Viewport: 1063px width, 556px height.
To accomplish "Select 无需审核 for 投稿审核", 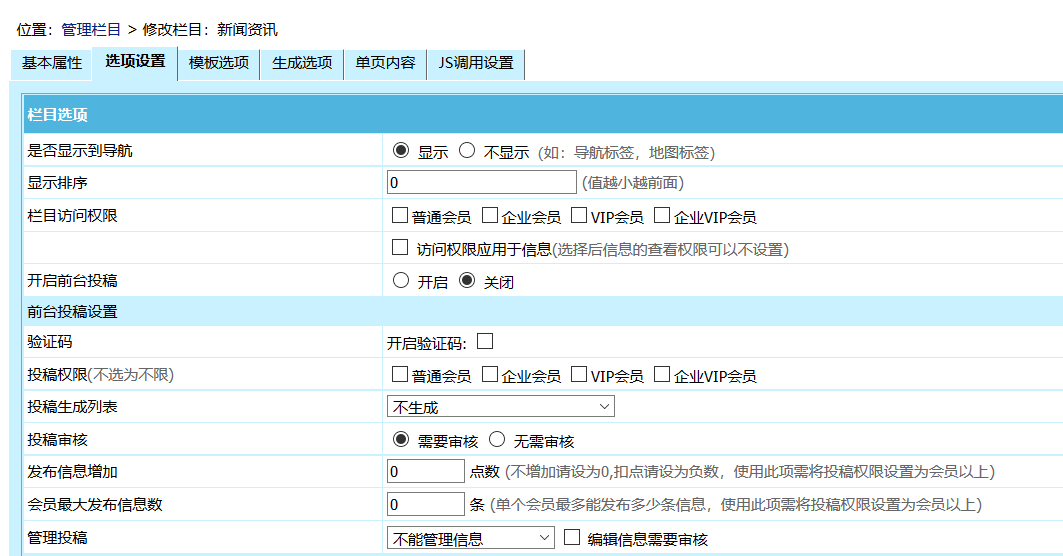I will pyautogui.click(x=497, y=439).
